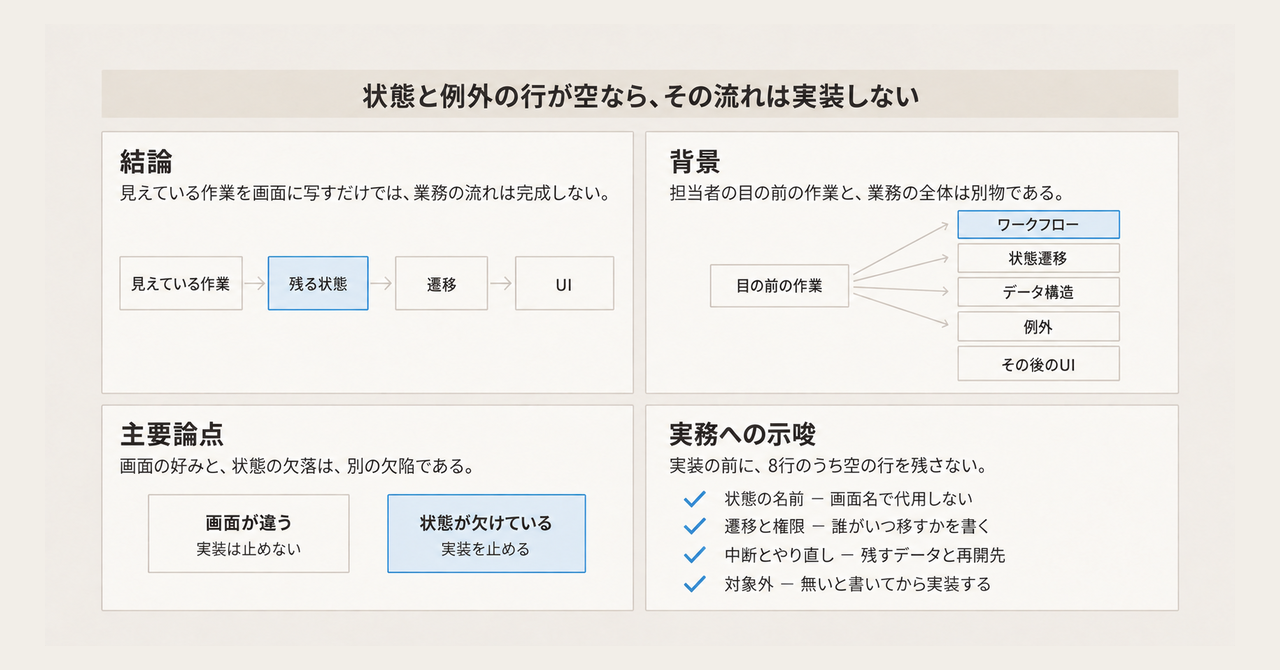Select the 主要論点 heading
The width and height of the screenshot is (1280, 670).
click(172, 434)
